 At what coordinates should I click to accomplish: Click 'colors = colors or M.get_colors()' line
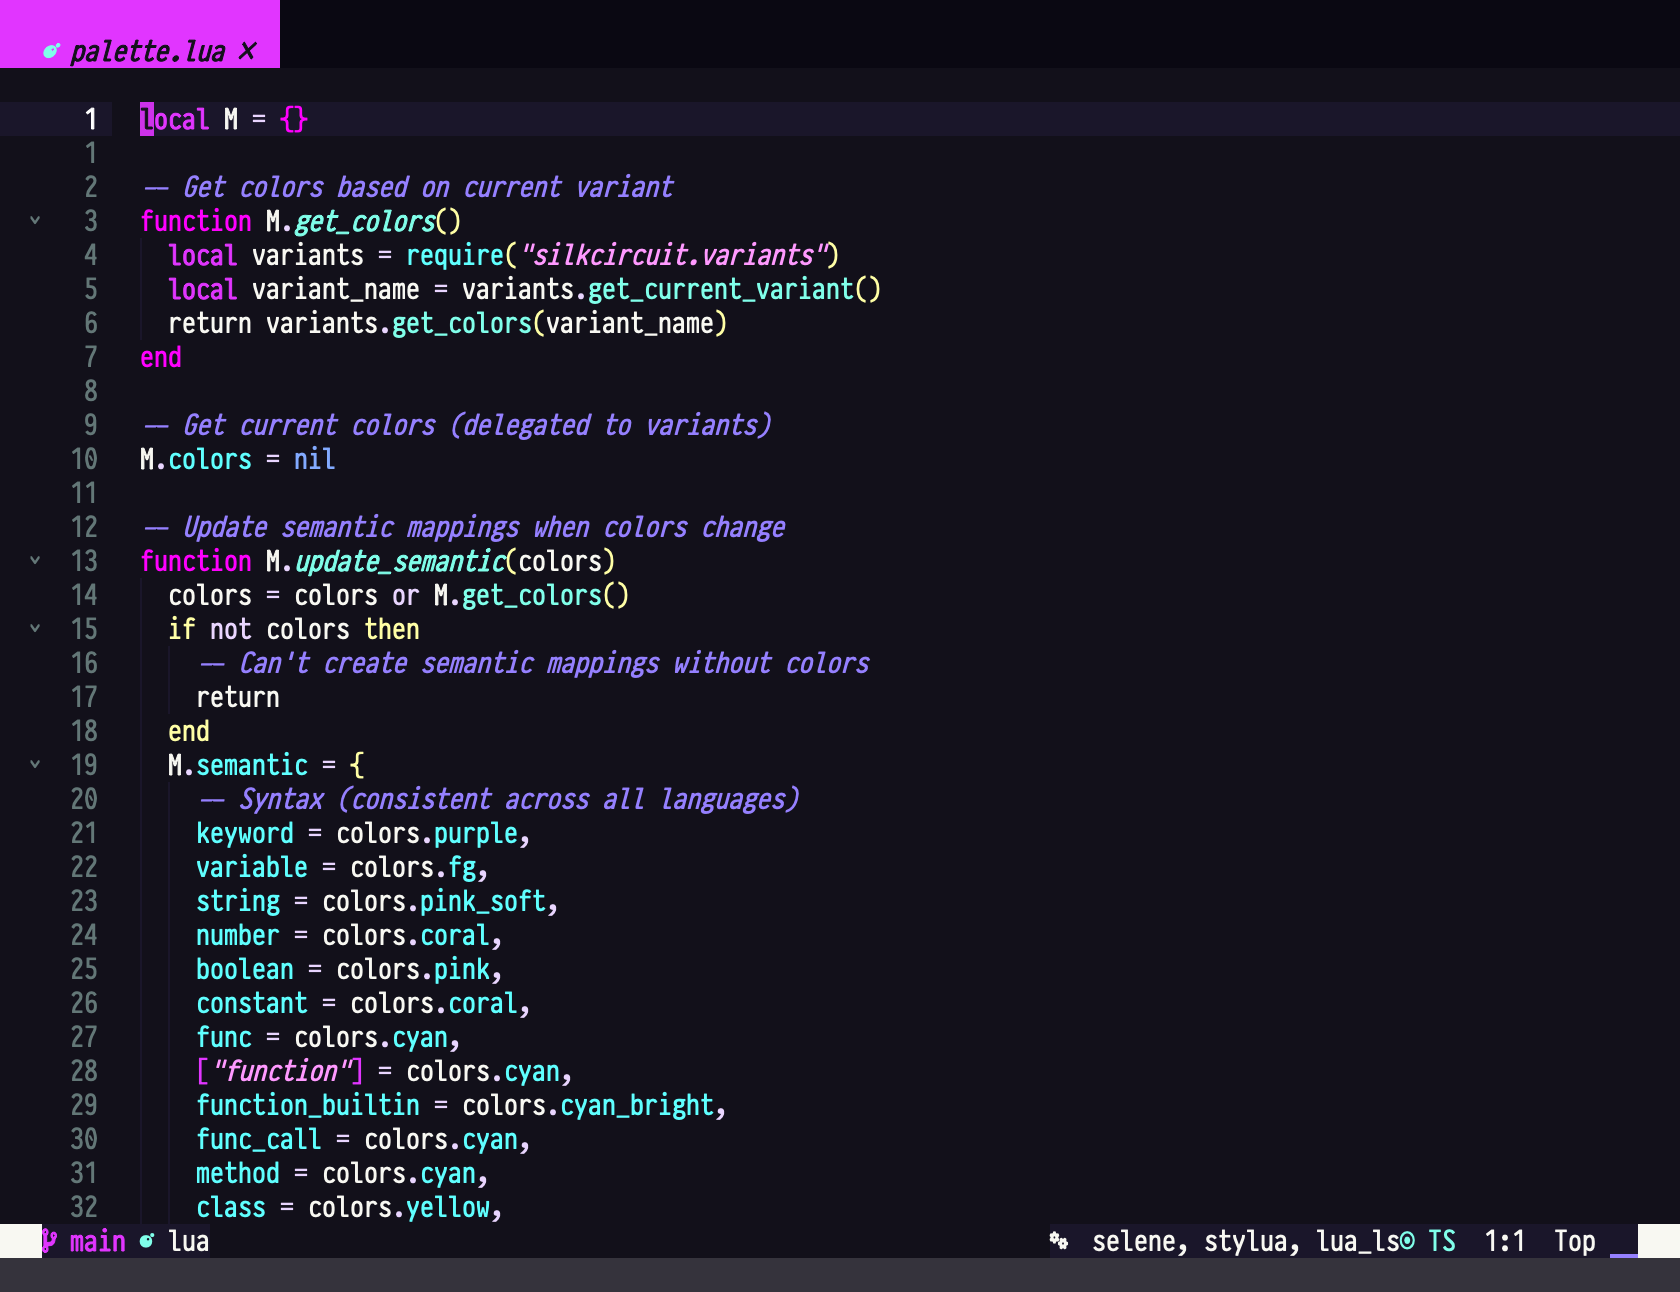399,595
